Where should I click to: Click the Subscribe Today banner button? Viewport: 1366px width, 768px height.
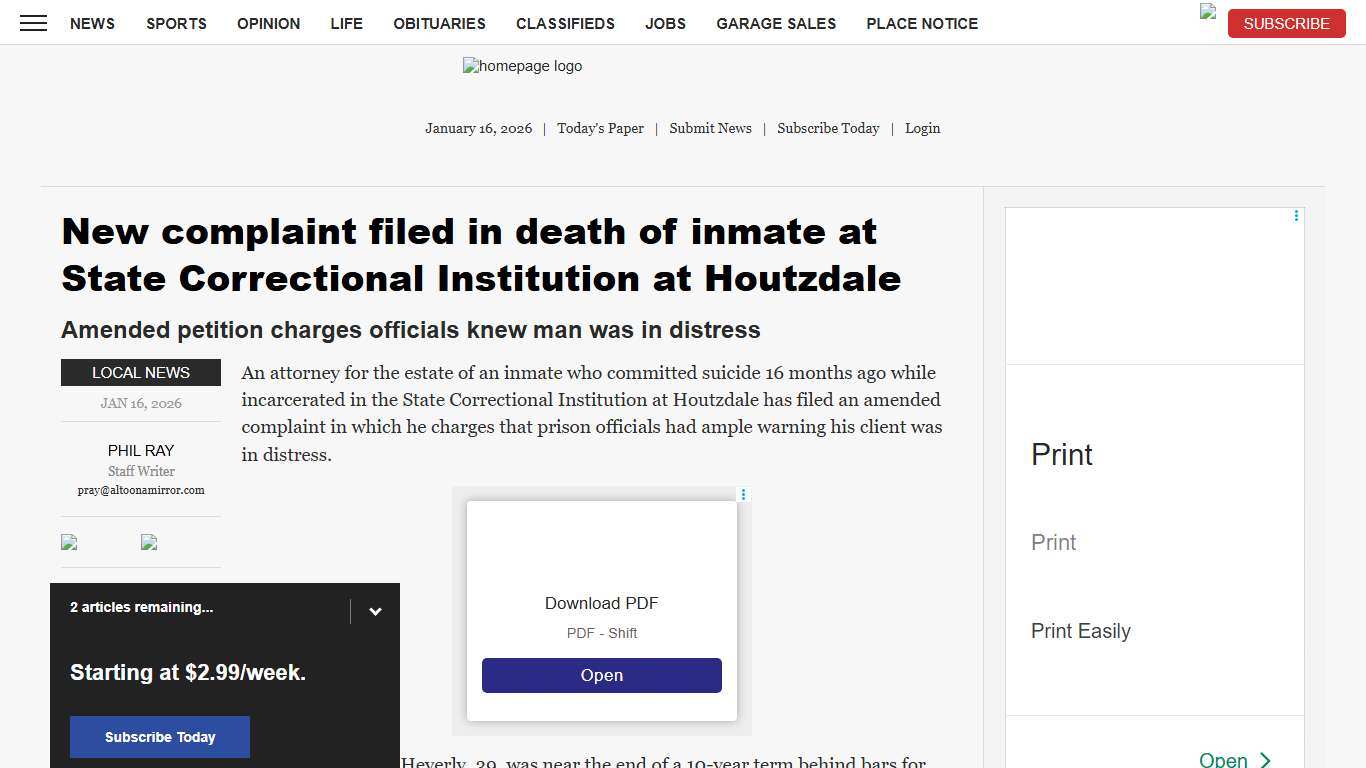(x=159, y=737)
